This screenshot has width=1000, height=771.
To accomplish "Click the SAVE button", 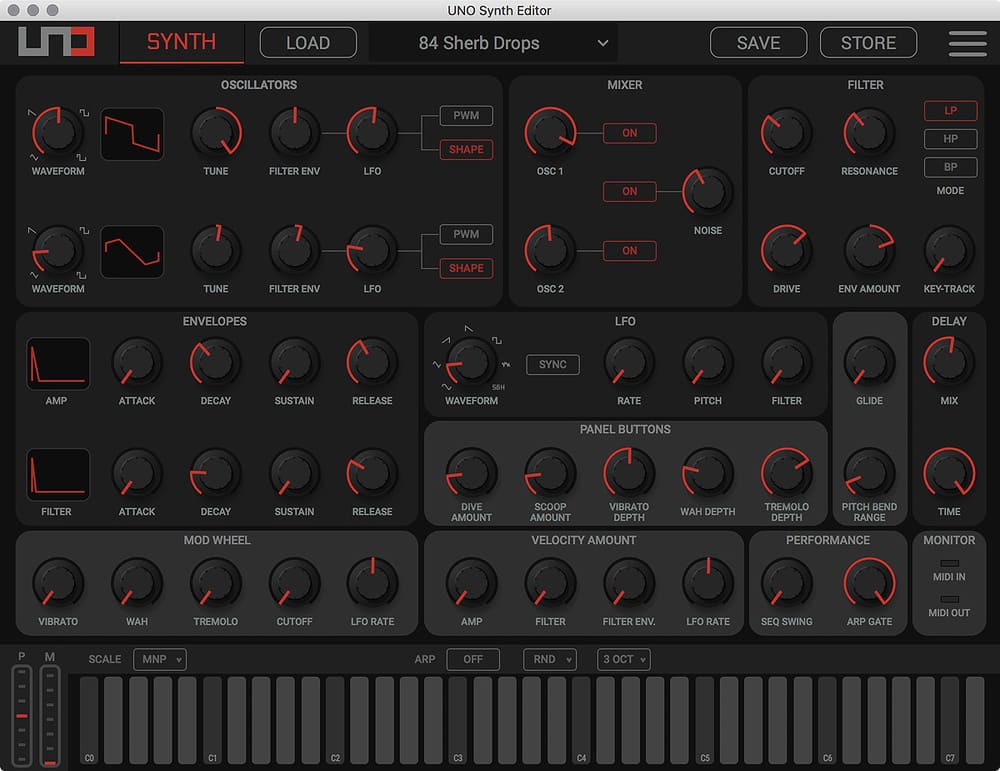I will (758, 43).
